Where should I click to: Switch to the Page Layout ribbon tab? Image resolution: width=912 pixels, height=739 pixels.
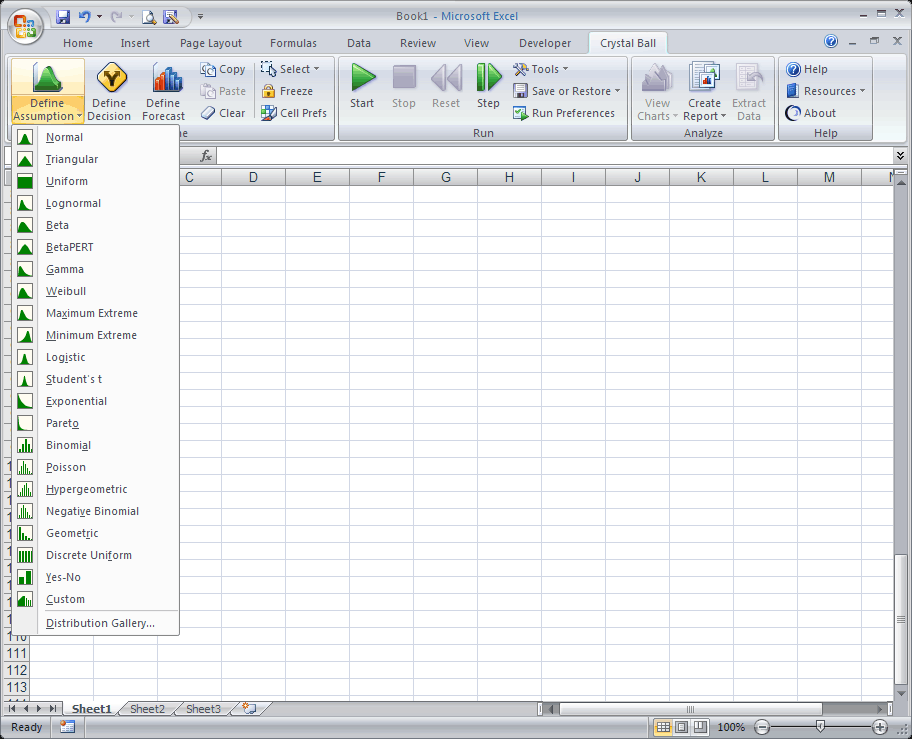211,43
